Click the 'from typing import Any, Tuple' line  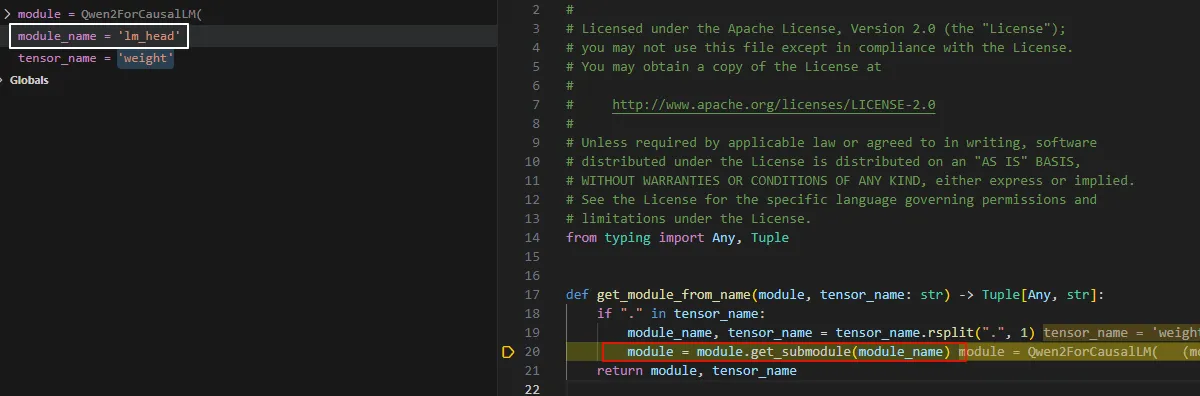[x=677, y=237]
